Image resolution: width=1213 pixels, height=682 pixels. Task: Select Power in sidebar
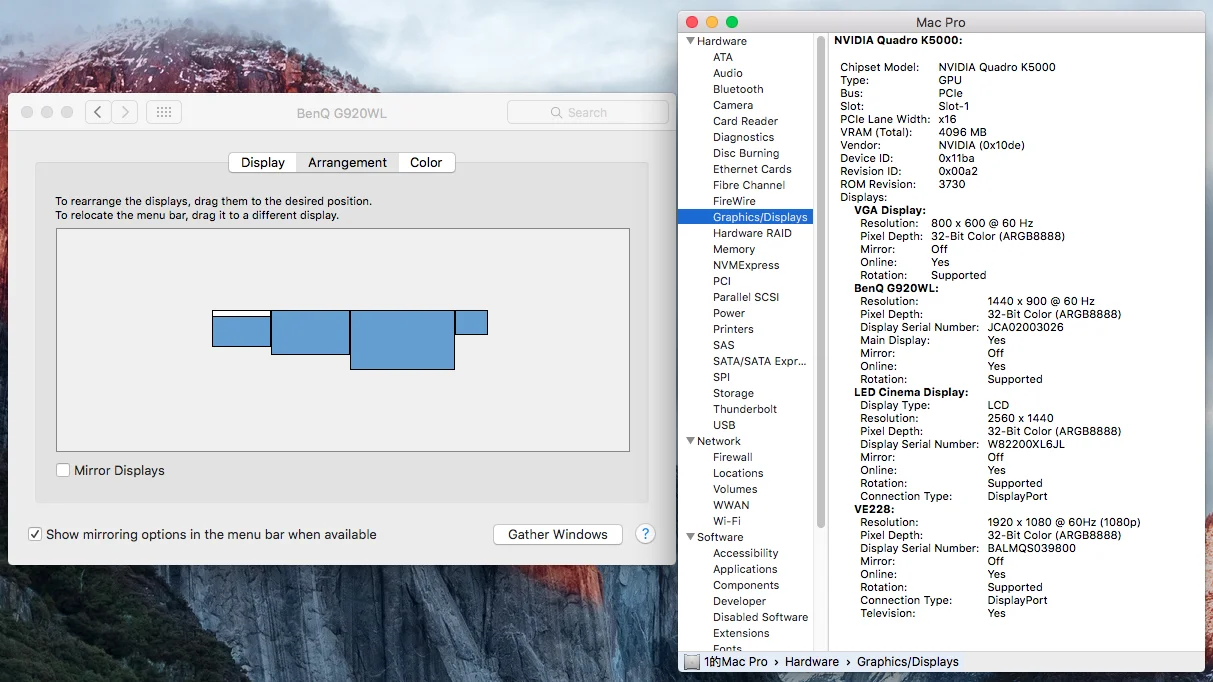pyautogui.click(x=729, y=313)
